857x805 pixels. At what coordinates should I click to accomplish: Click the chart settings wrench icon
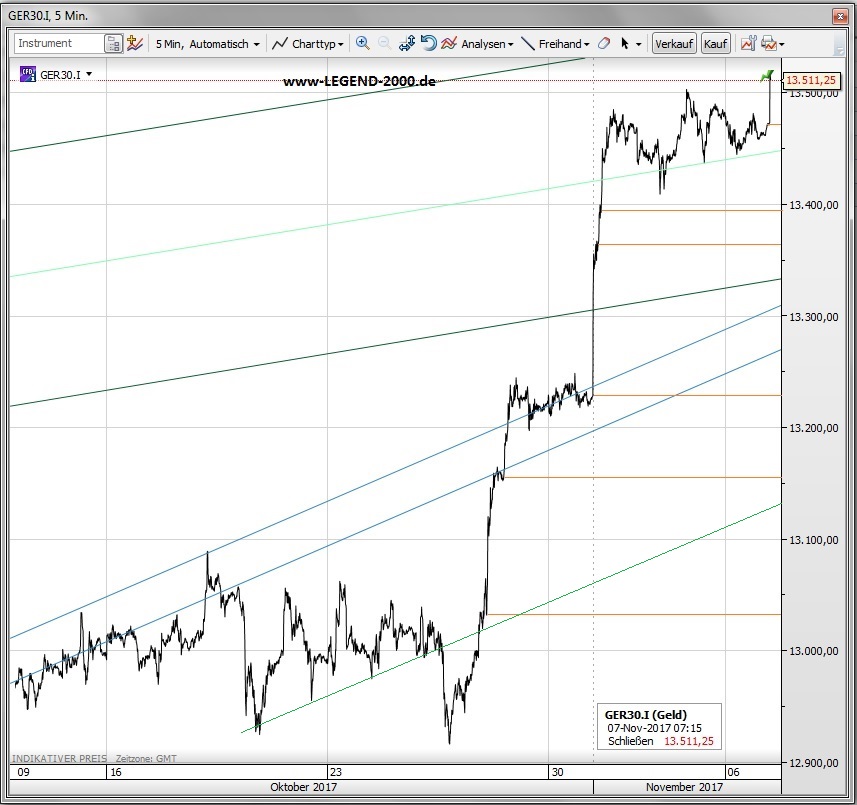pyautogui.click(x=748, y=44)
